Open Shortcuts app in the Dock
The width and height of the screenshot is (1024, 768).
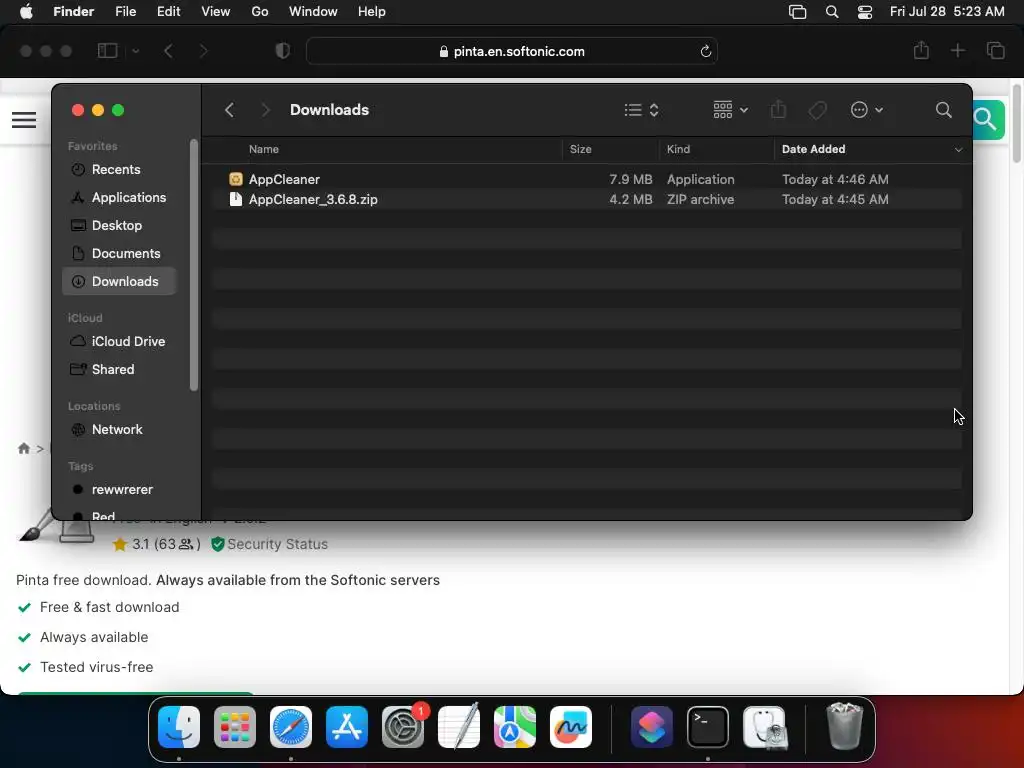652,727
